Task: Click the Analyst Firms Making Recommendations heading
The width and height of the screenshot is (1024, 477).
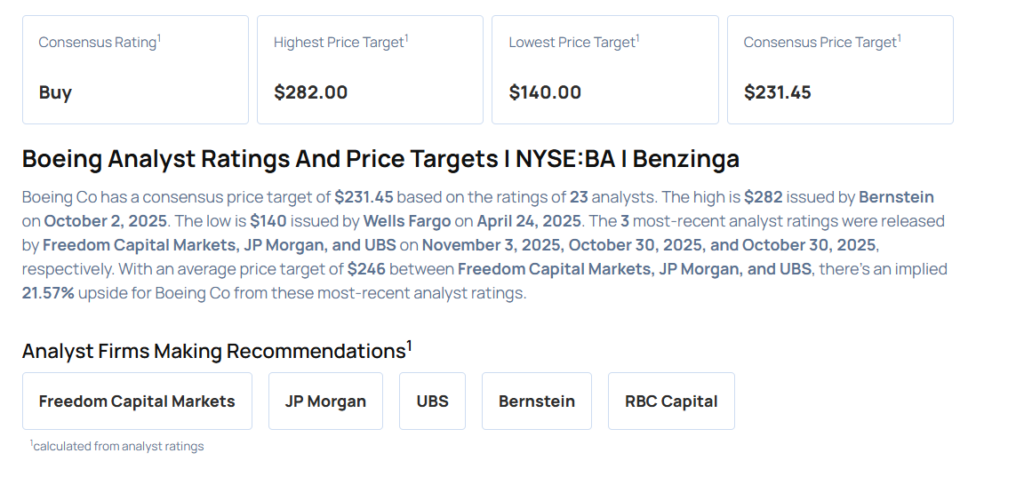Action: pyautogui.click(x=217, y=350)
